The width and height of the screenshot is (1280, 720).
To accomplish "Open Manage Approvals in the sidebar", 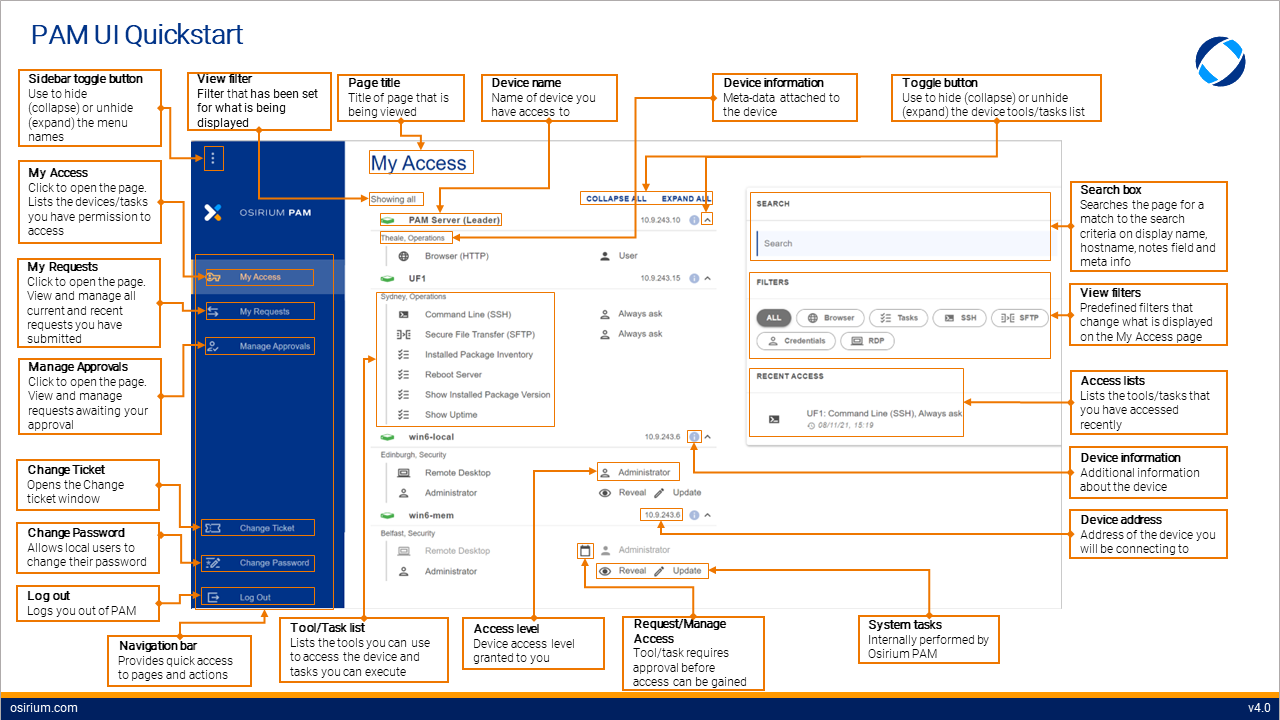I will 274,347.
